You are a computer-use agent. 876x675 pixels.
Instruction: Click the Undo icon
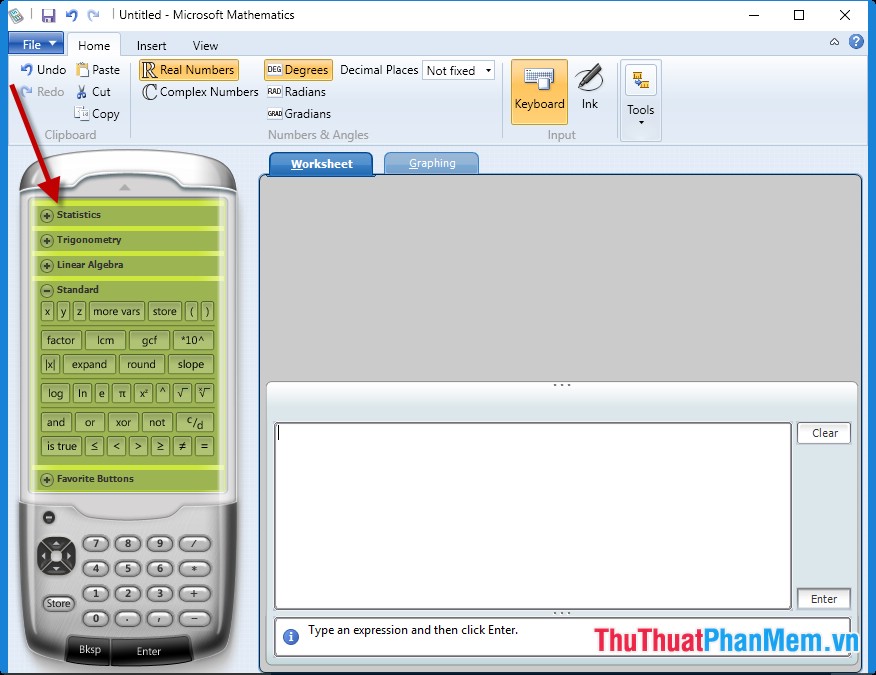40,70
